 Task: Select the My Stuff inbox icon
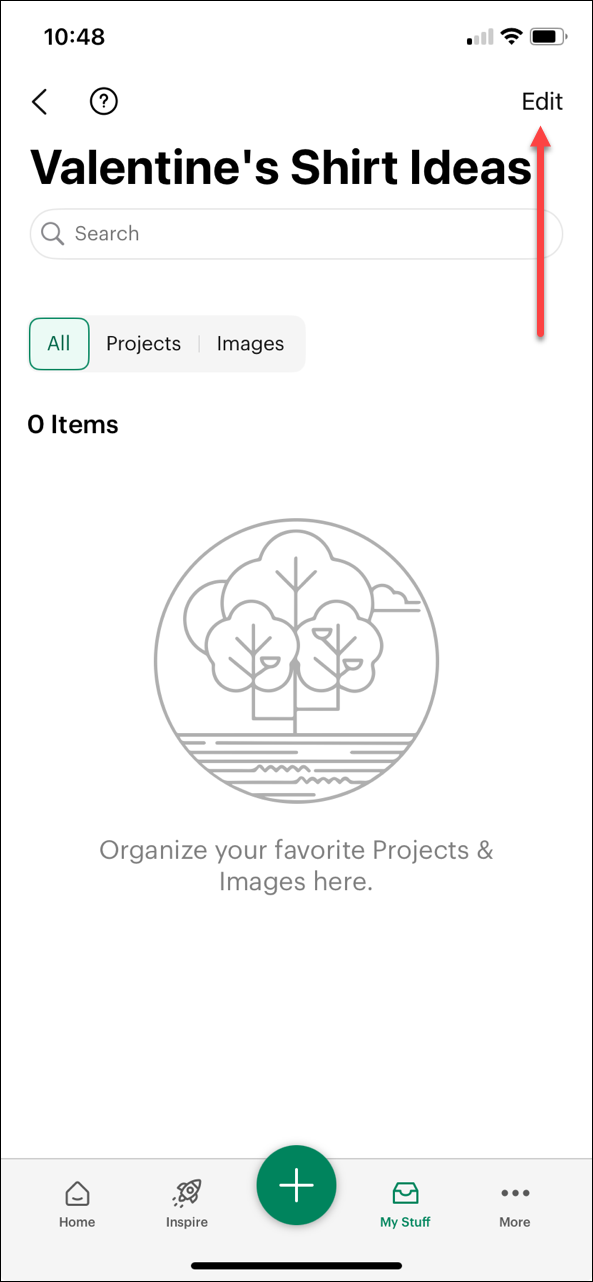coord(405,1192)
